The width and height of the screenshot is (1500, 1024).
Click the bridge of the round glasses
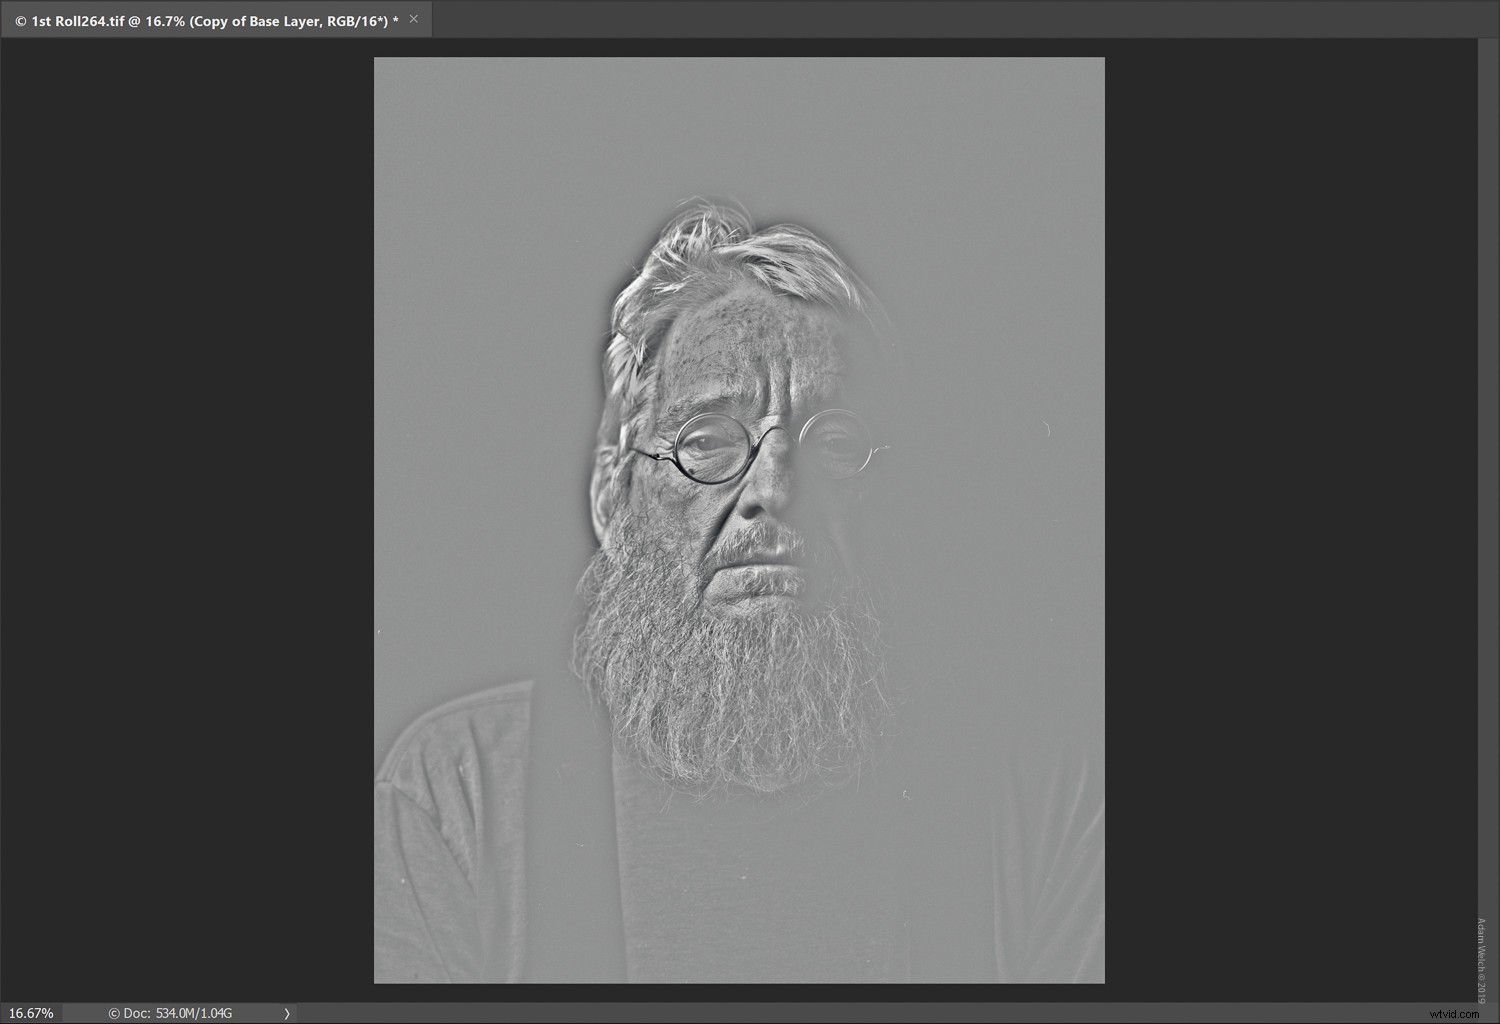point(774,433)
